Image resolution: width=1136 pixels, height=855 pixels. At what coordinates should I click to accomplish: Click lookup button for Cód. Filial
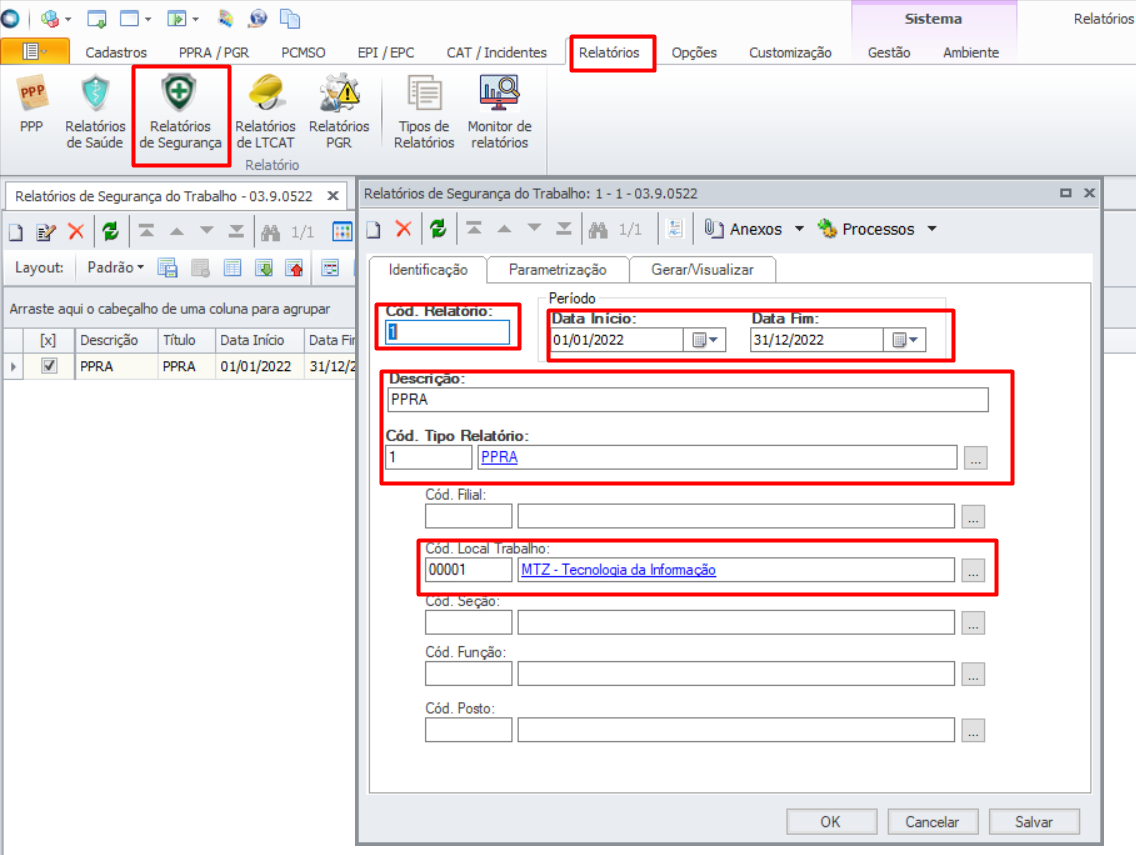pos(973,517)
